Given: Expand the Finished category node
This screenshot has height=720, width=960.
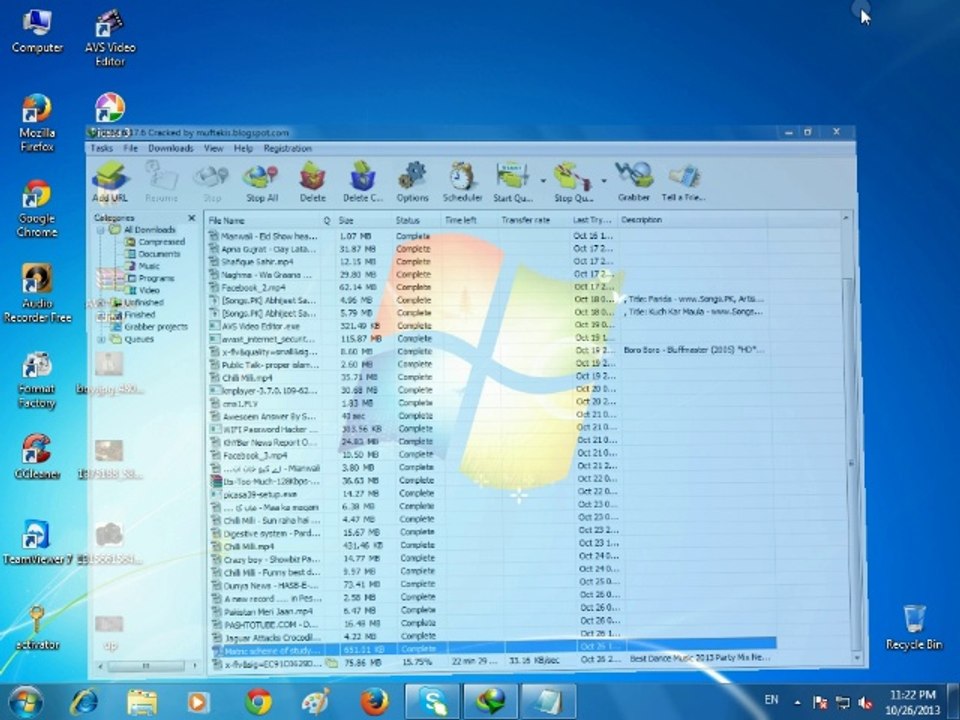Looking at the screenshot, I should coord(101,315).
